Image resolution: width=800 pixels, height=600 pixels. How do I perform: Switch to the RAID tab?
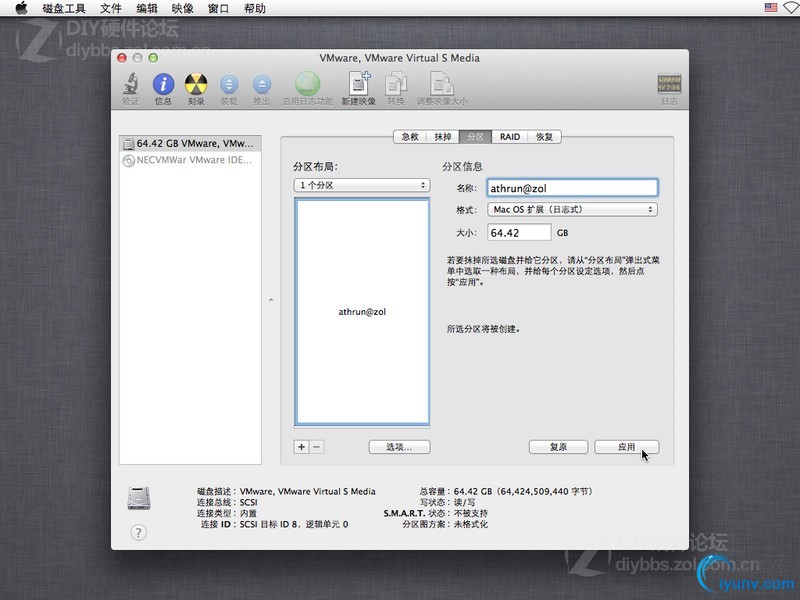pyautogui.click(x=510, y=137)
